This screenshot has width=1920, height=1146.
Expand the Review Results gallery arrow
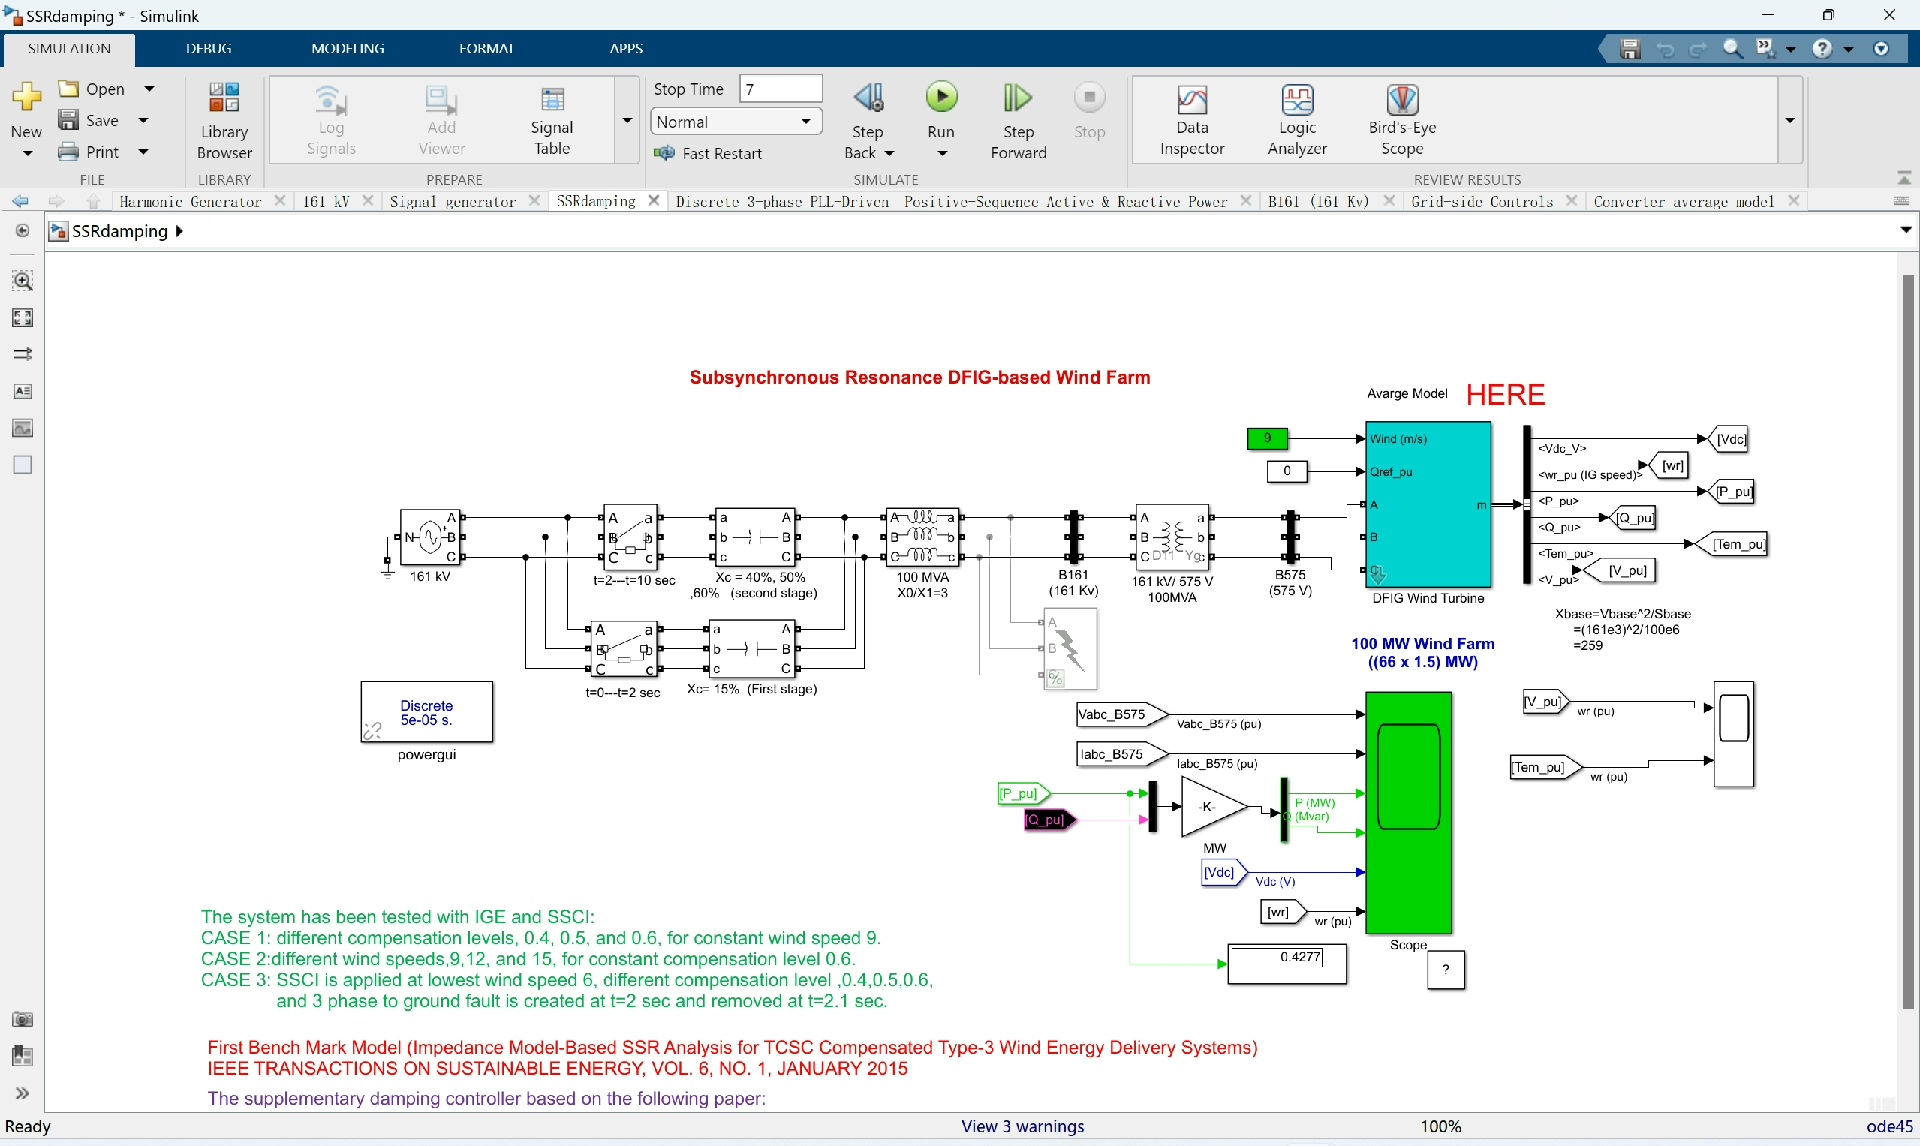point(1790,121)
